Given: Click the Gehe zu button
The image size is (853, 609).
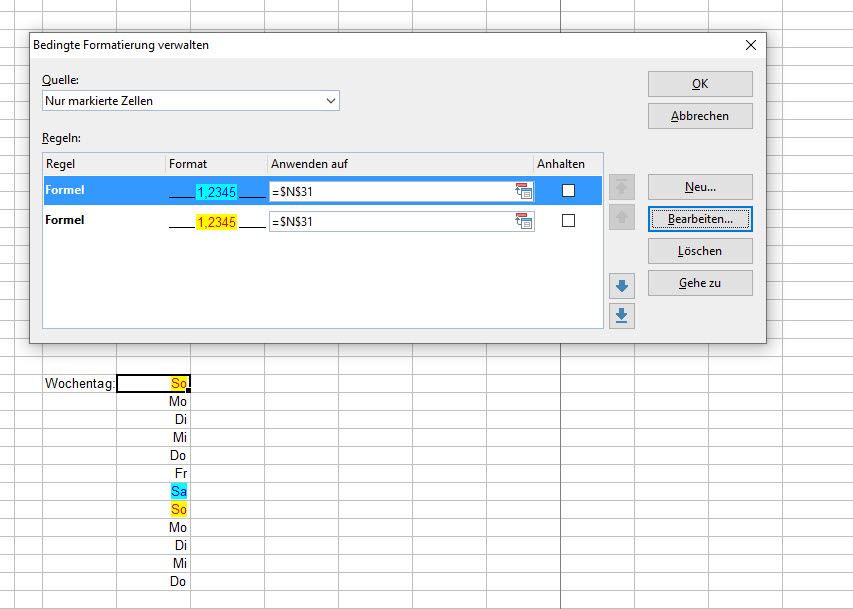Looking at the screenshot, I should point(699,283).
